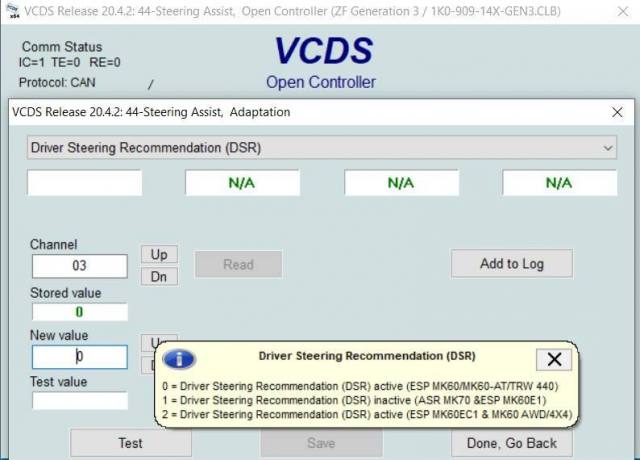
Task: Close the Driver Steering Recommendation balloon
Action: (x=554, y=359)
